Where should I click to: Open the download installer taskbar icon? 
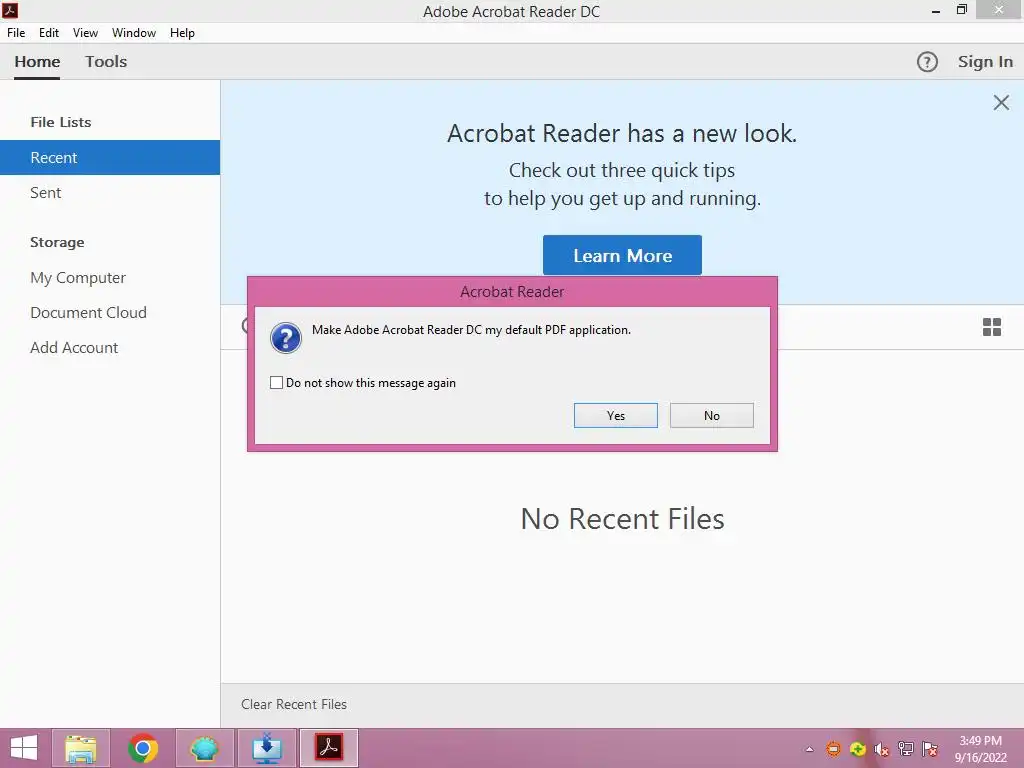(x=267, y=748)
